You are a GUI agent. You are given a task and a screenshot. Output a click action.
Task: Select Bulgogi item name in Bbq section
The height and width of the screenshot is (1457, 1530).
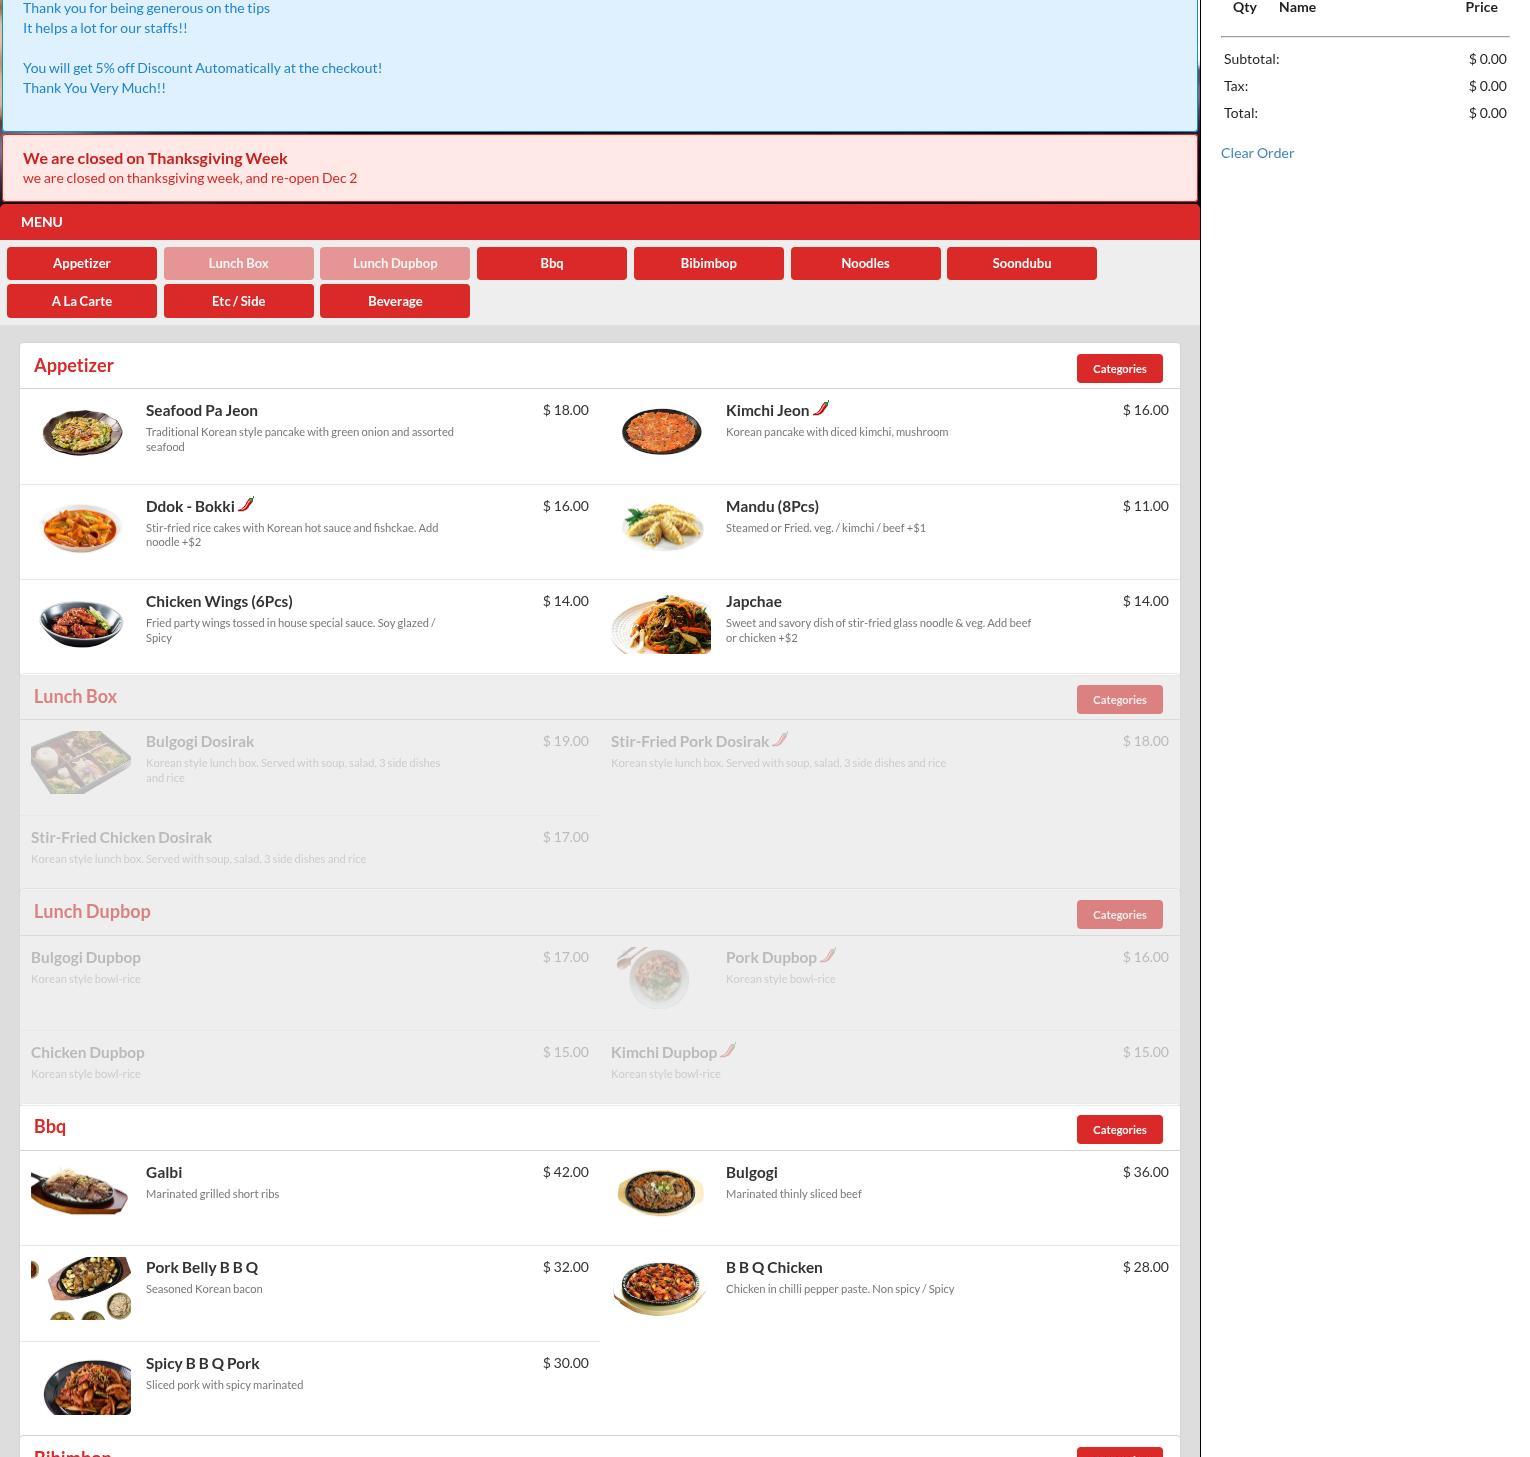point(752,1172)
